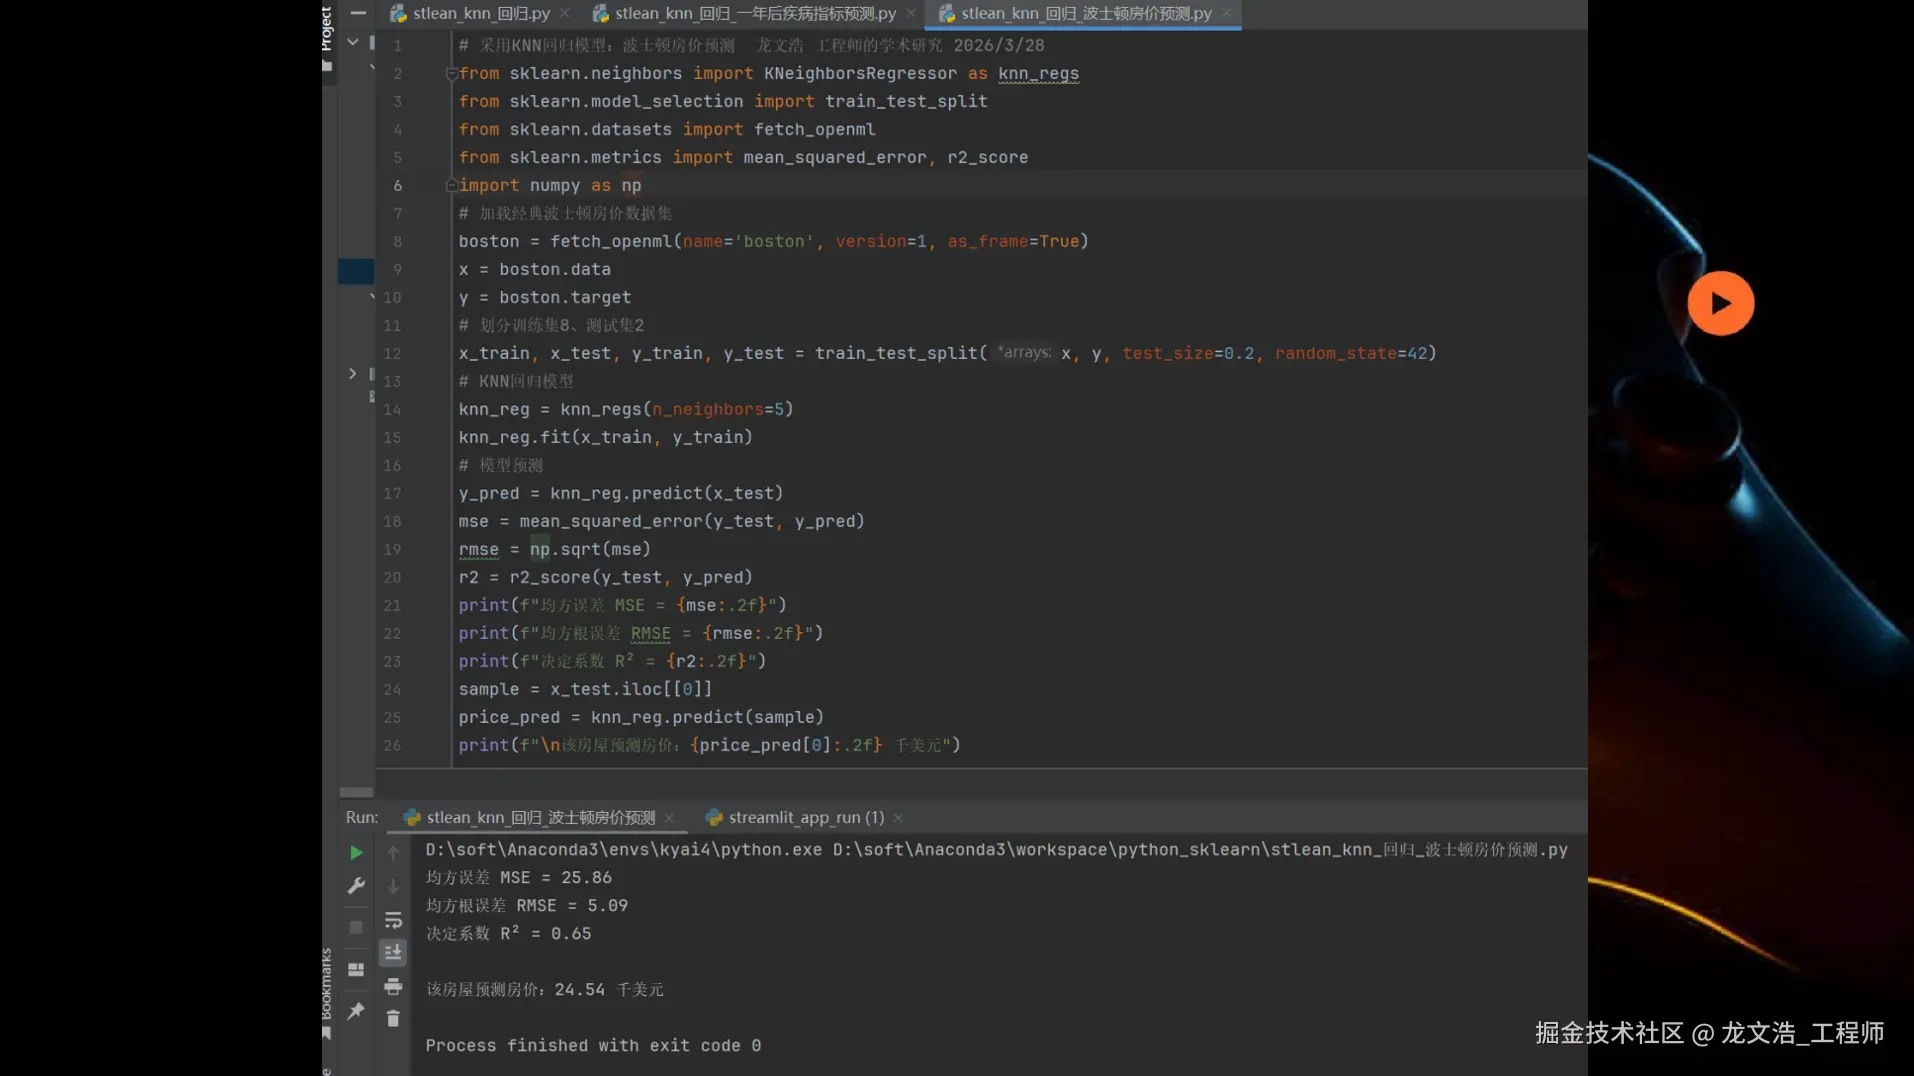The height and width of the screenshot is (1076, 1914).
Task: Click the knn_regs alias on line 2
Action: click(x=1038, y=74)
